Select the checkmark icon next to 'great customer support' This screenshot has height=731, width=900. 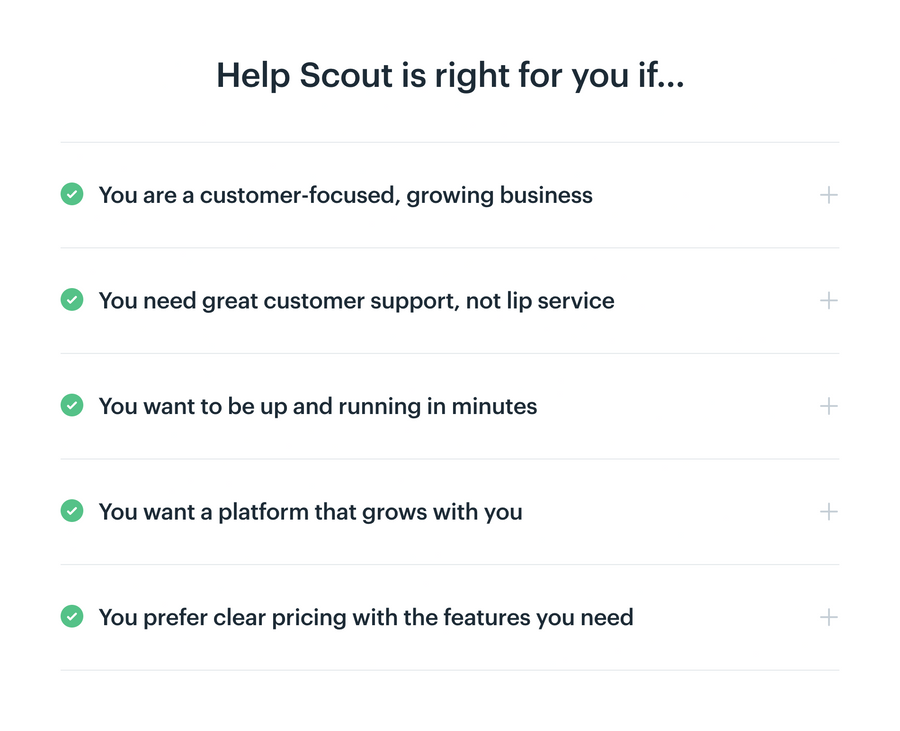(x=71, y=300)
